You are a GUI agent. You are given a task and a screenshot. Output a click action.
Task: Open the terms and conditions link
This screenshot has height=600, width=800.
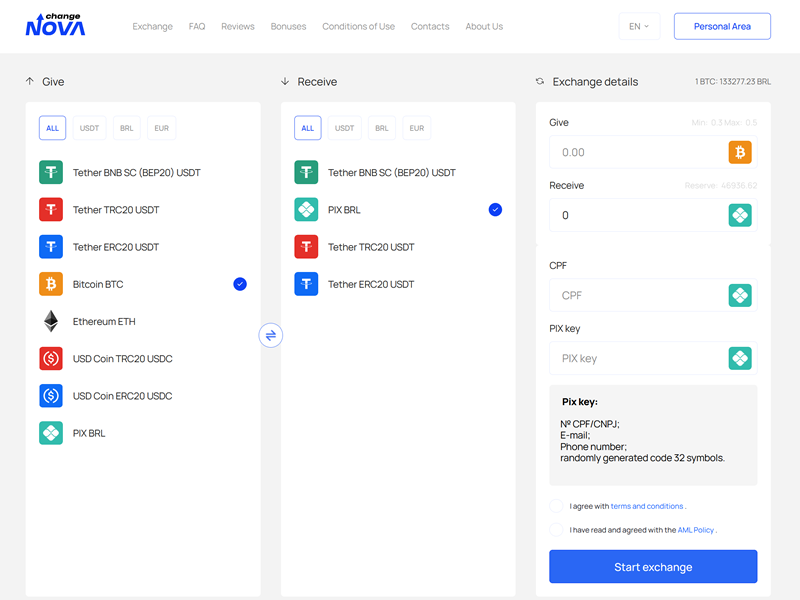pyautogui.click(x=647, y=506)
